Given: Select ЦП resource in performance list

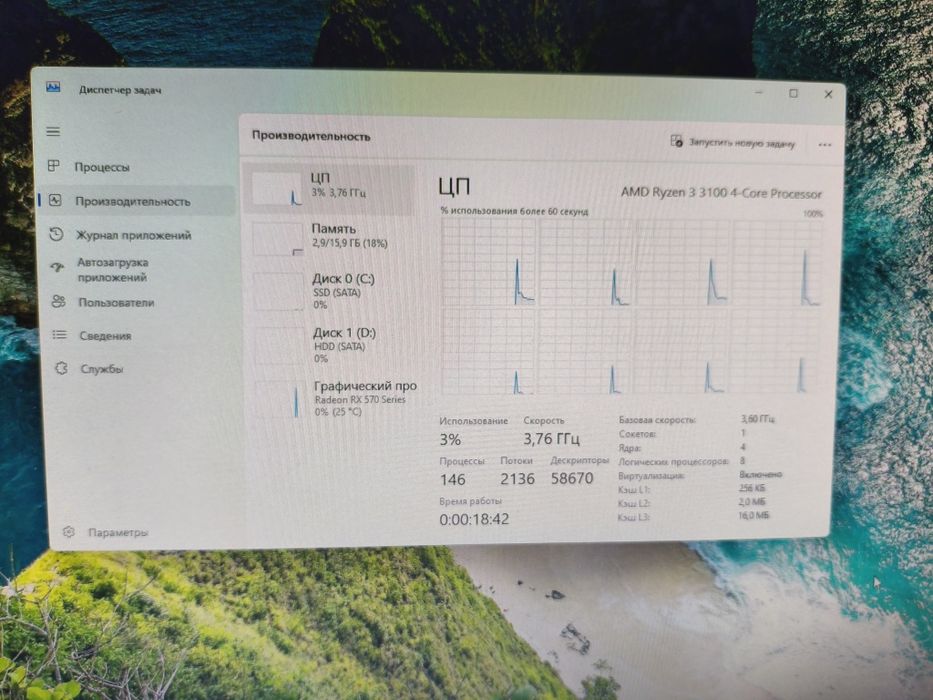Looking at the screenshot, I should point(330,189).
